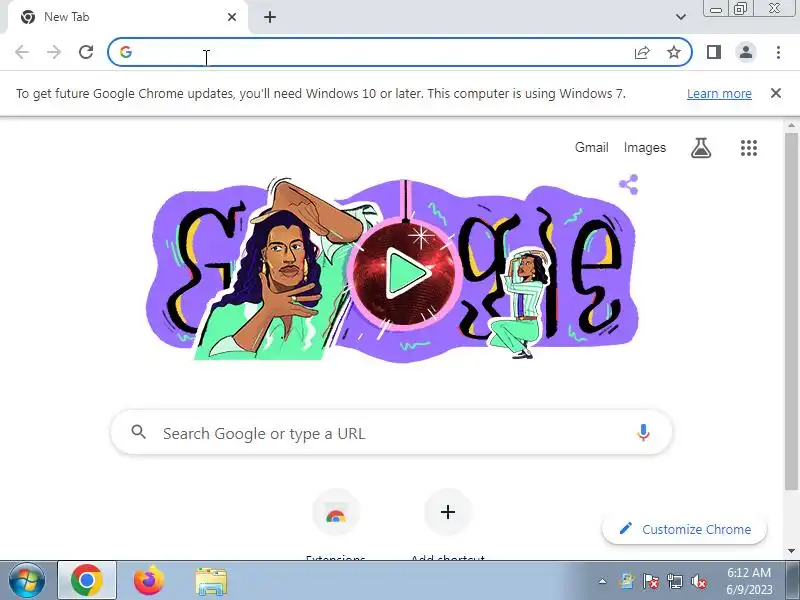Screen dimensions: 800x600
Task: Click the Search Google or type a URL box
Action: coord(391,433)
